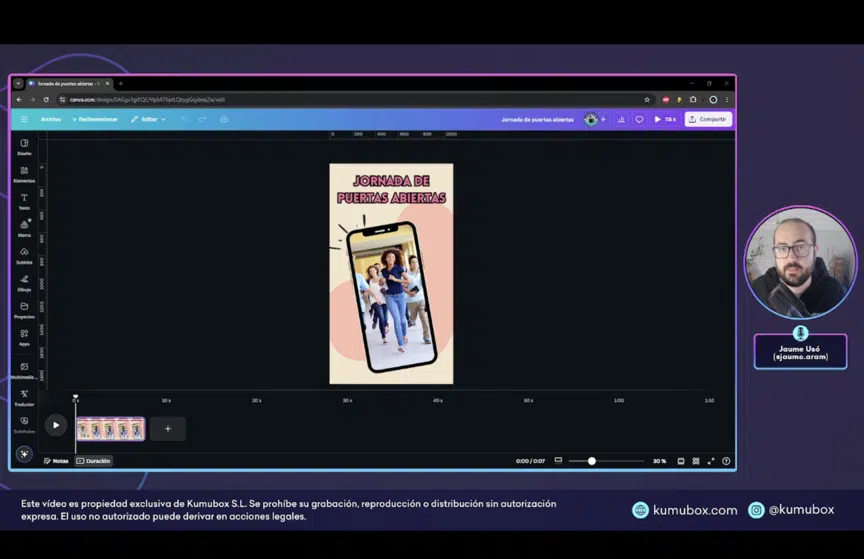
Task: Select the JORNADA DE PUERTAS ABIERTAS heading on canvas
Action: (x=391, y=189)
